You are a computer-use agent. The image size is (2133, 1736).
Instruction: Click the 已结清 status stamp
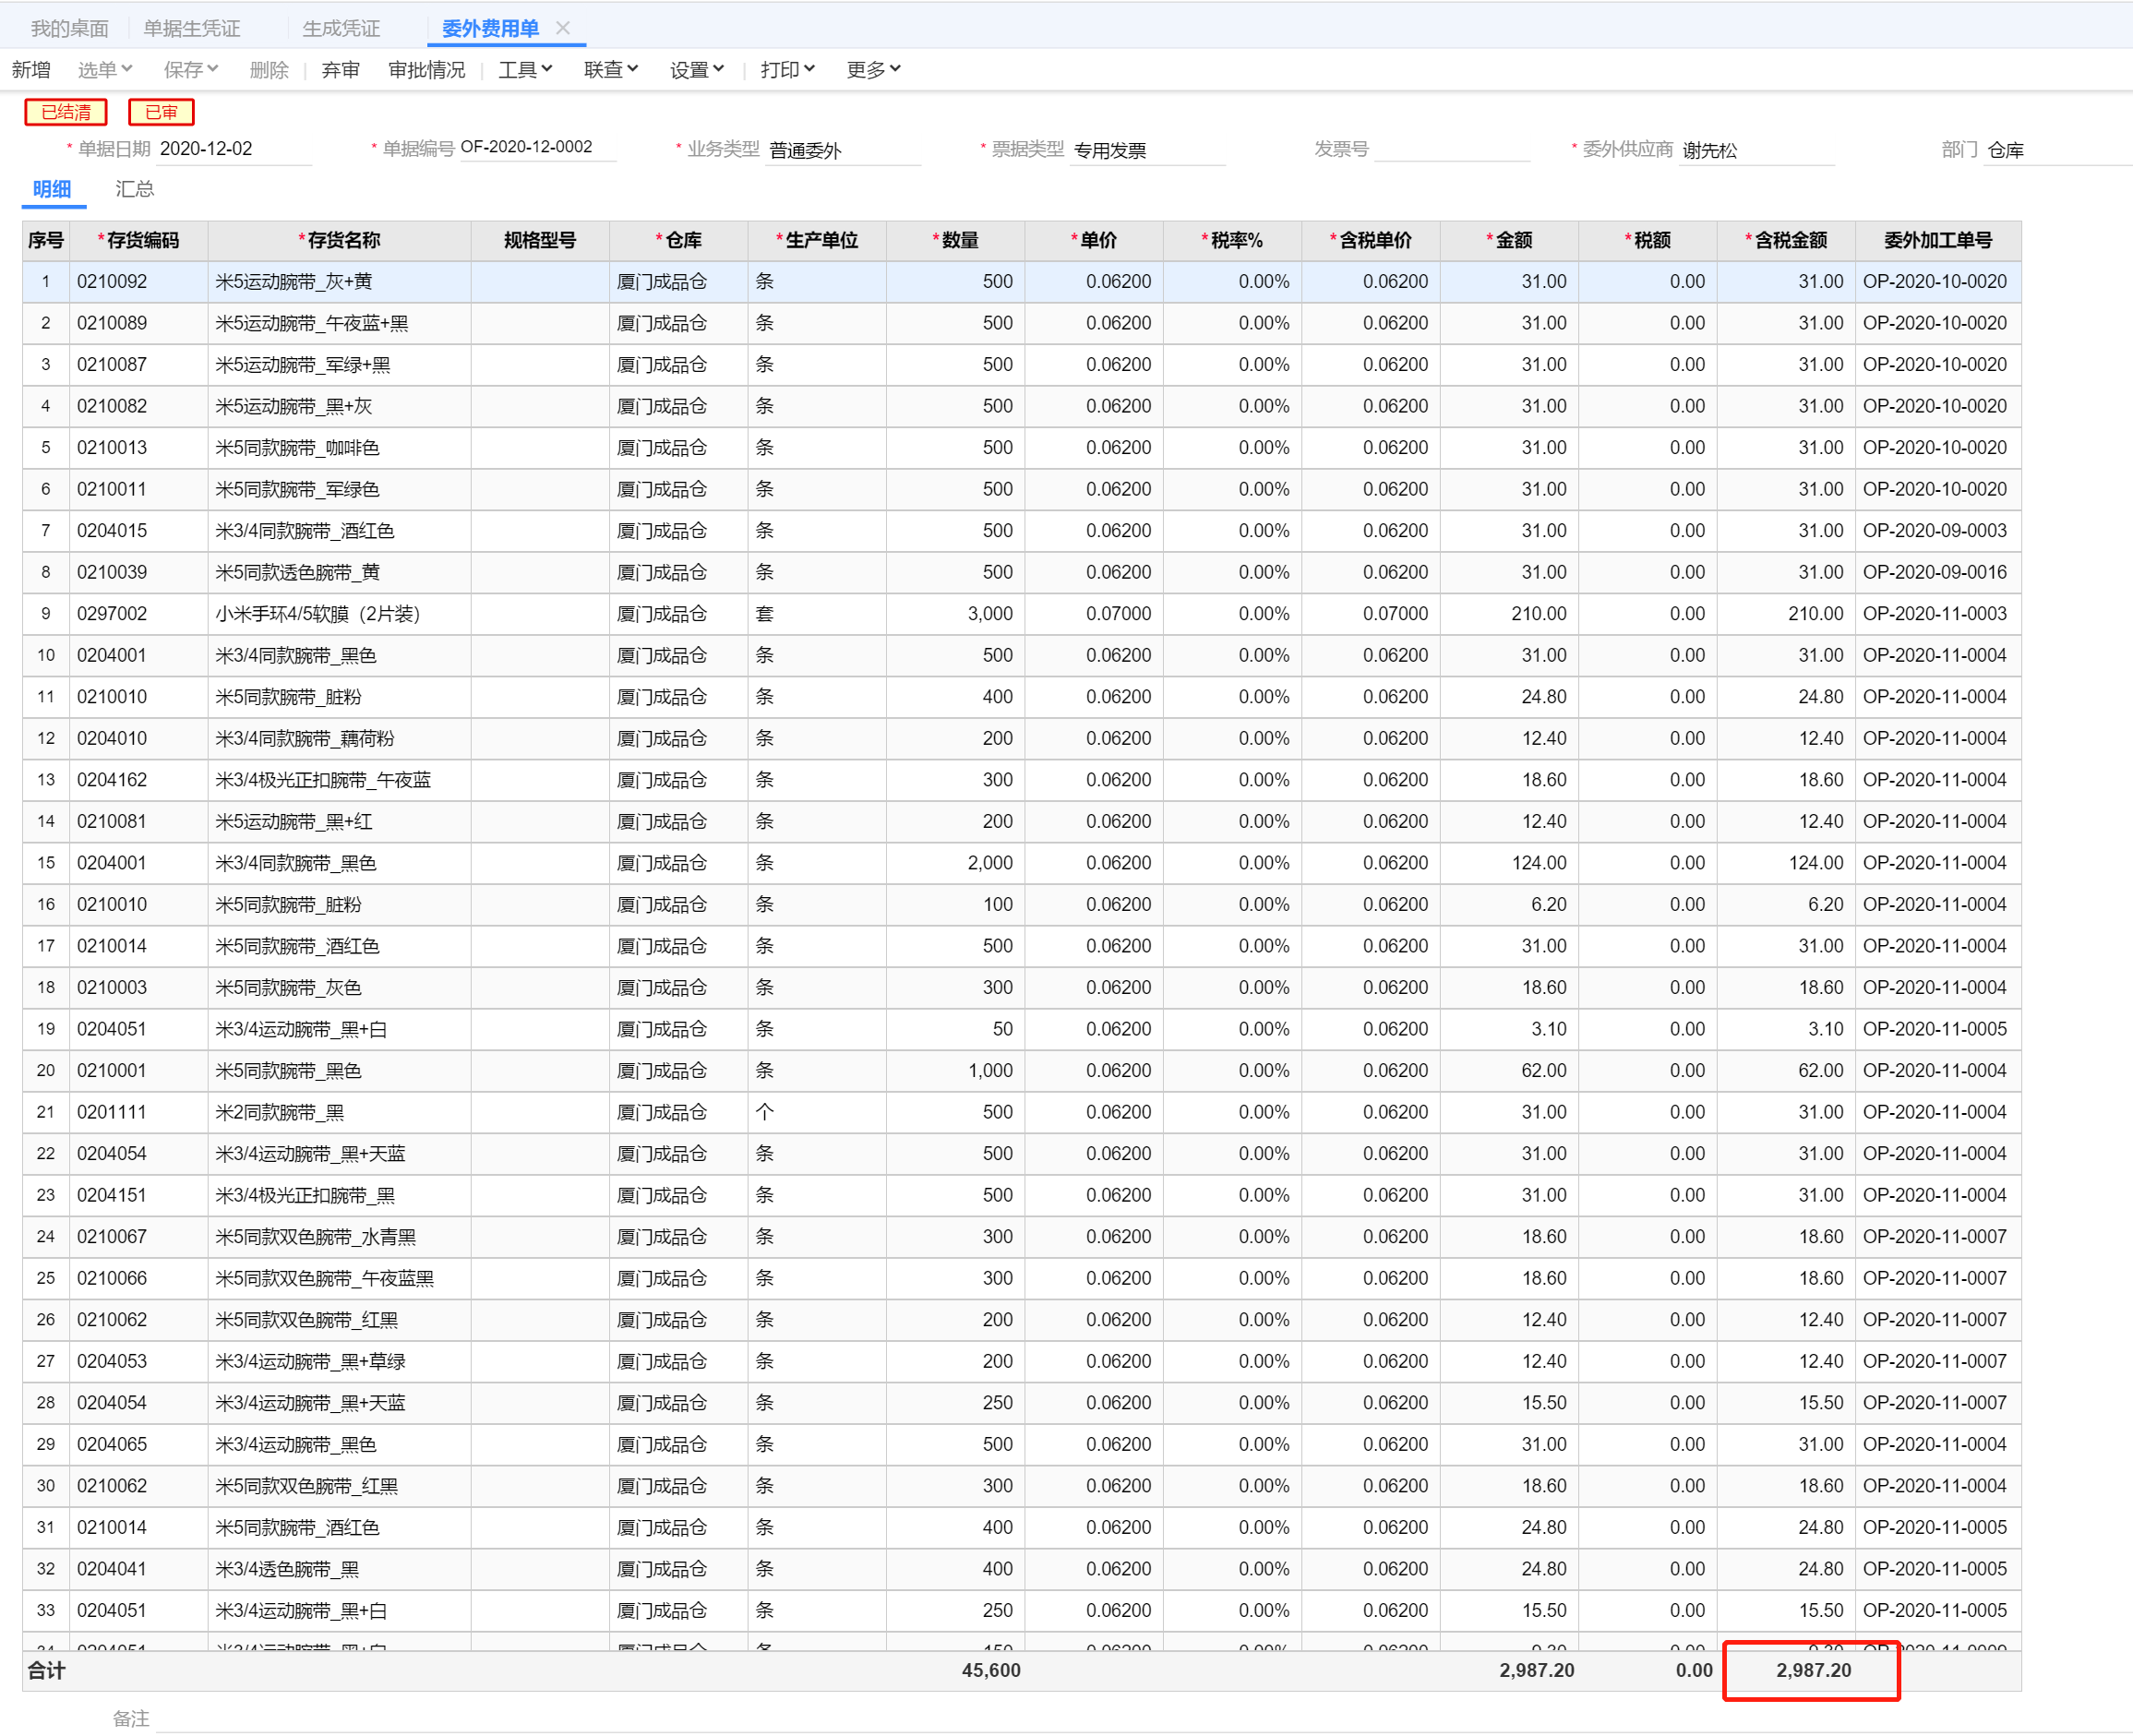tap(66, 112)
